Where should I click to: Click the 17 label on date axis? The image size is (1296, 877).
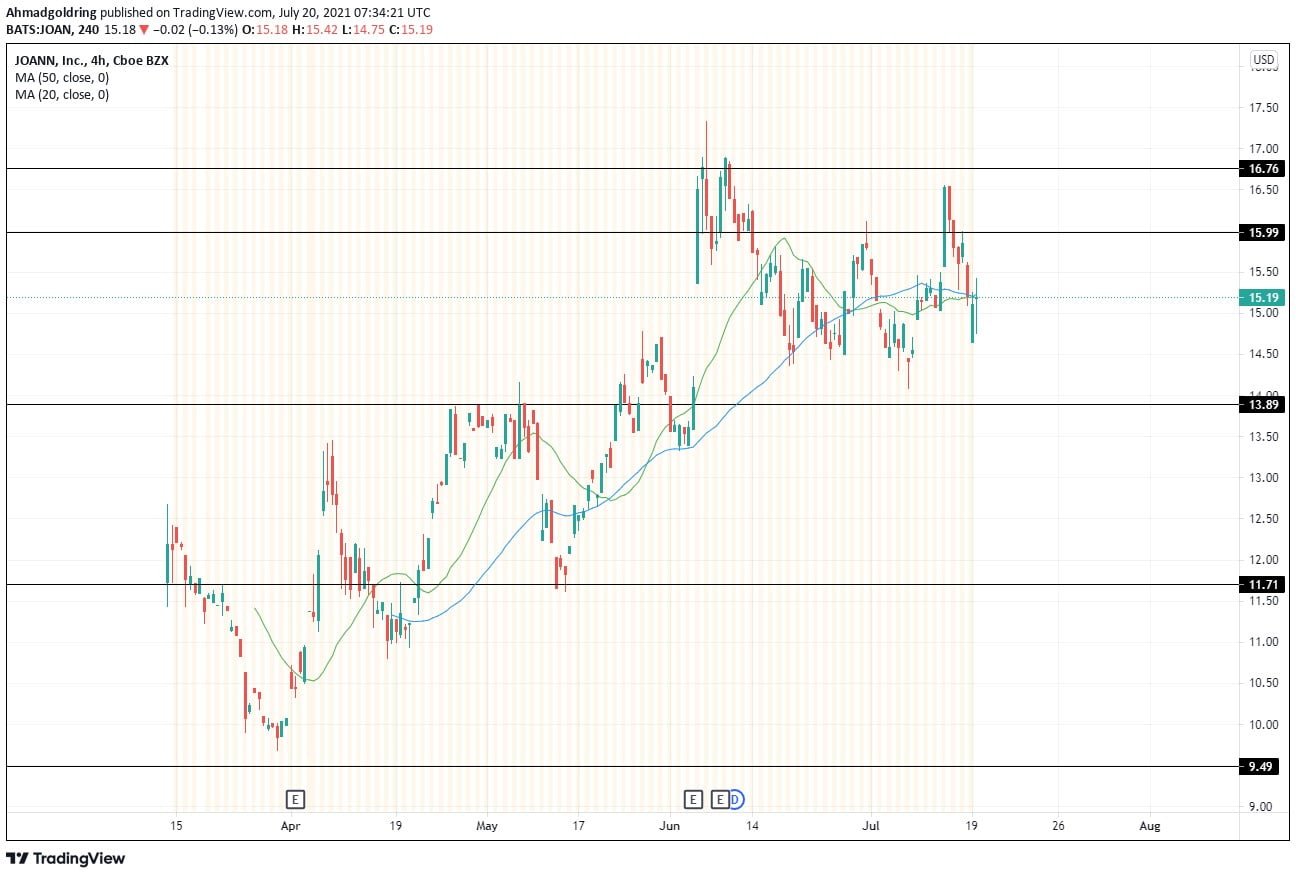578,827
